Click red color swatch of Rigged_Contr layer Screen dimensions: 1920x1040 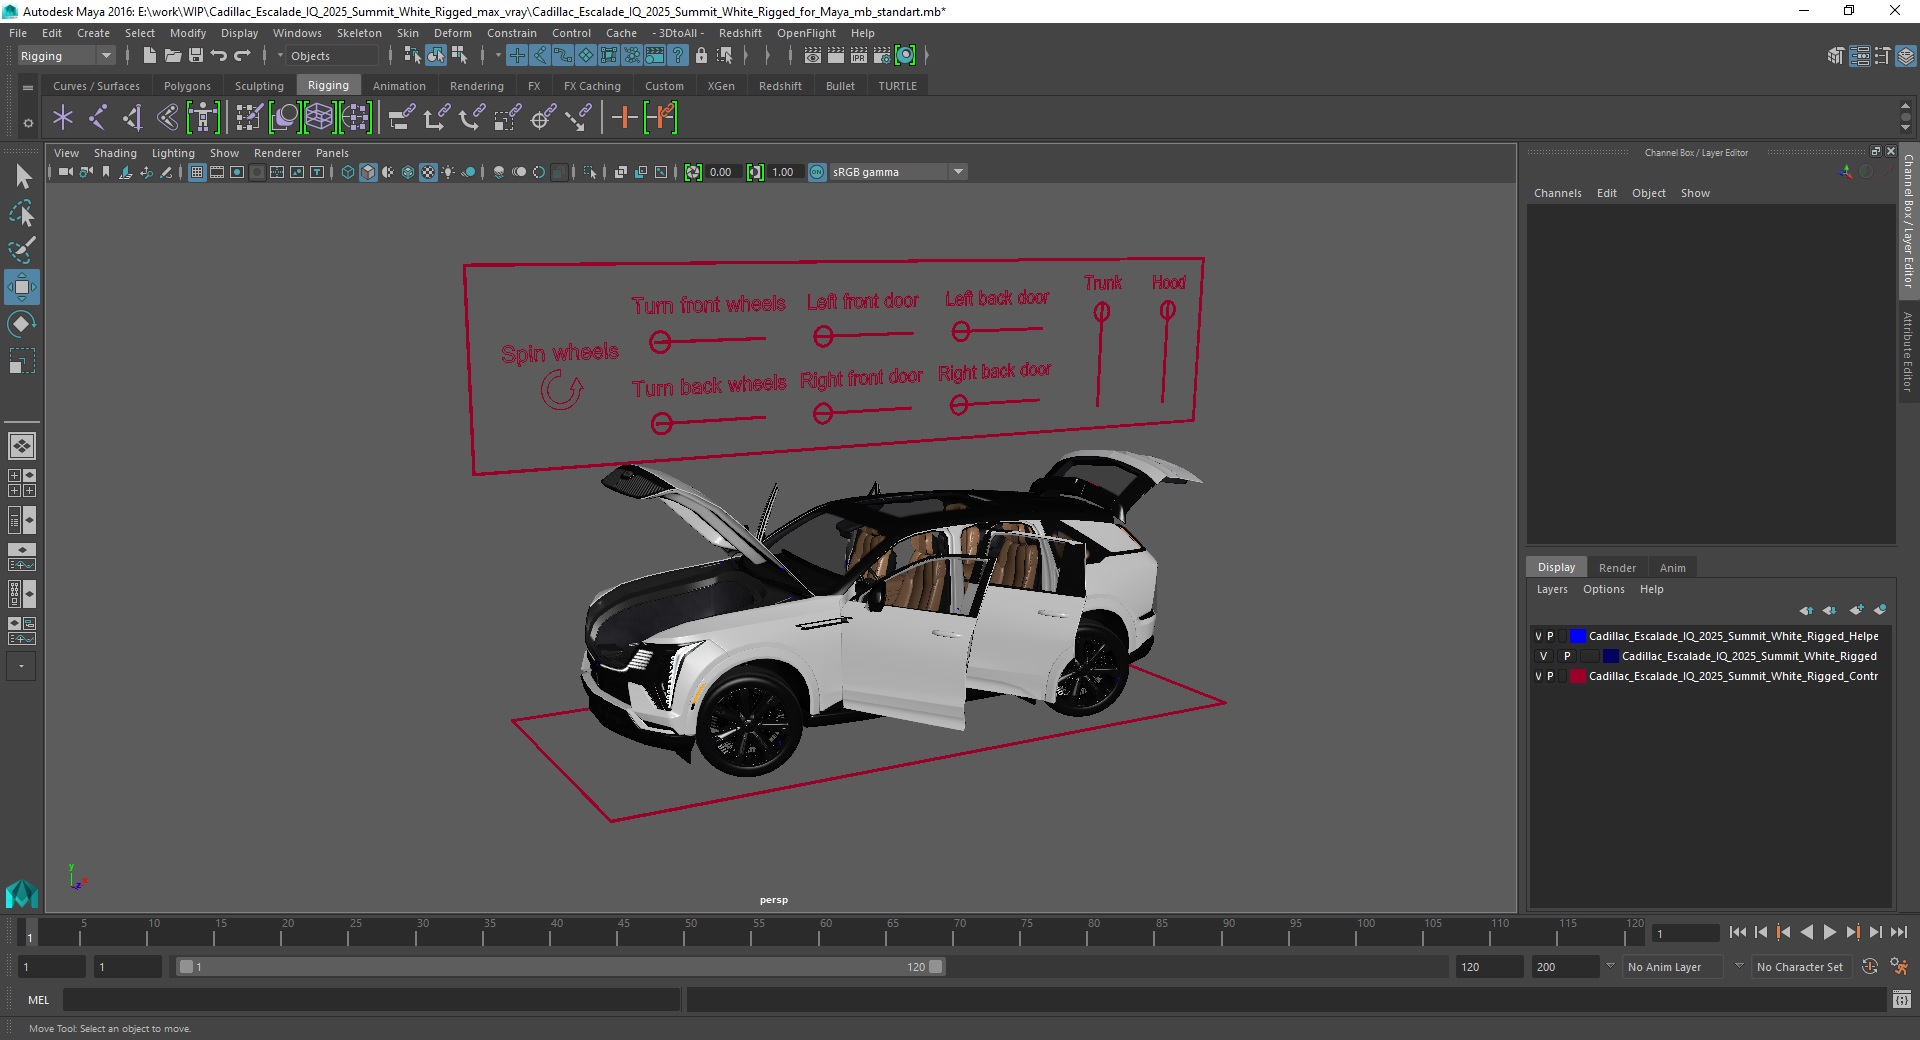[x=1578, y=676]
